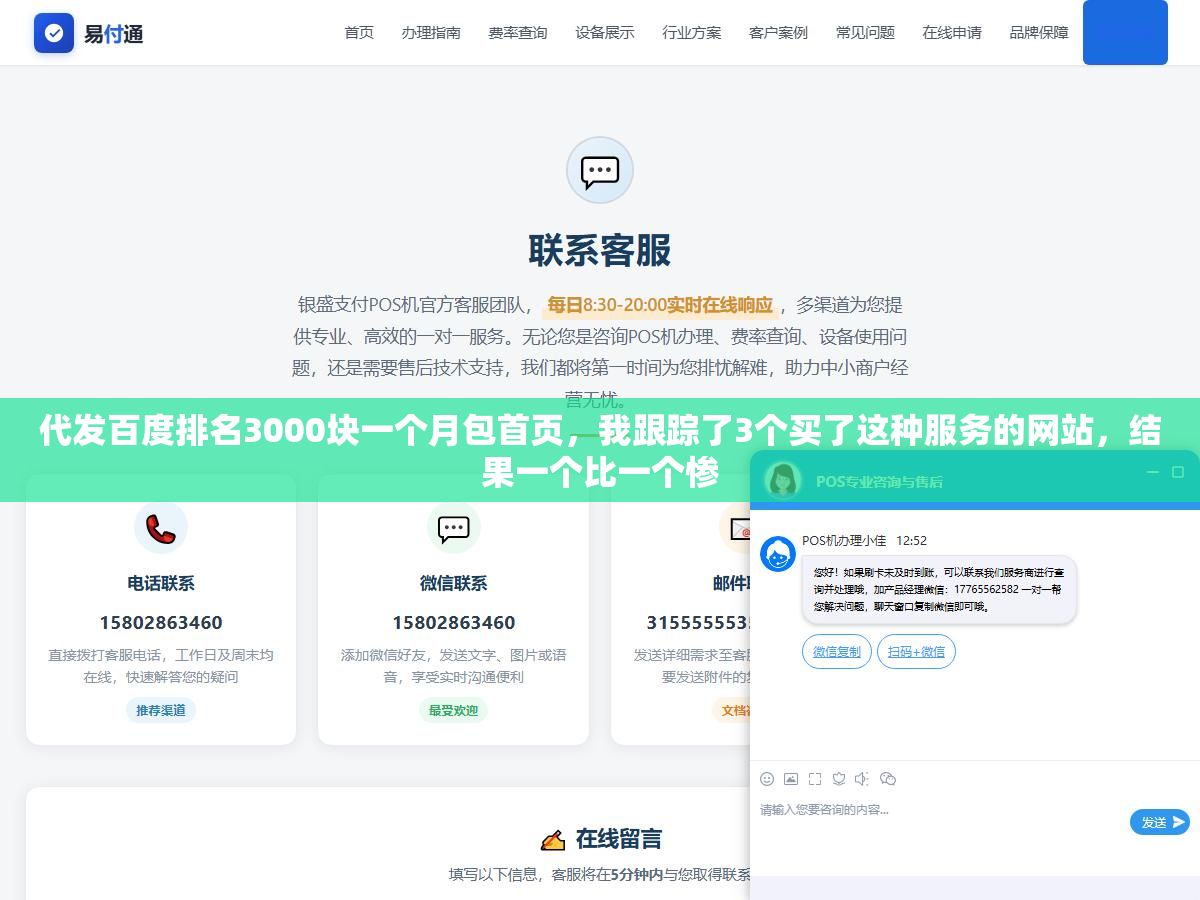Click the WeChat icon in chat toolbar

tap(888, 778)
